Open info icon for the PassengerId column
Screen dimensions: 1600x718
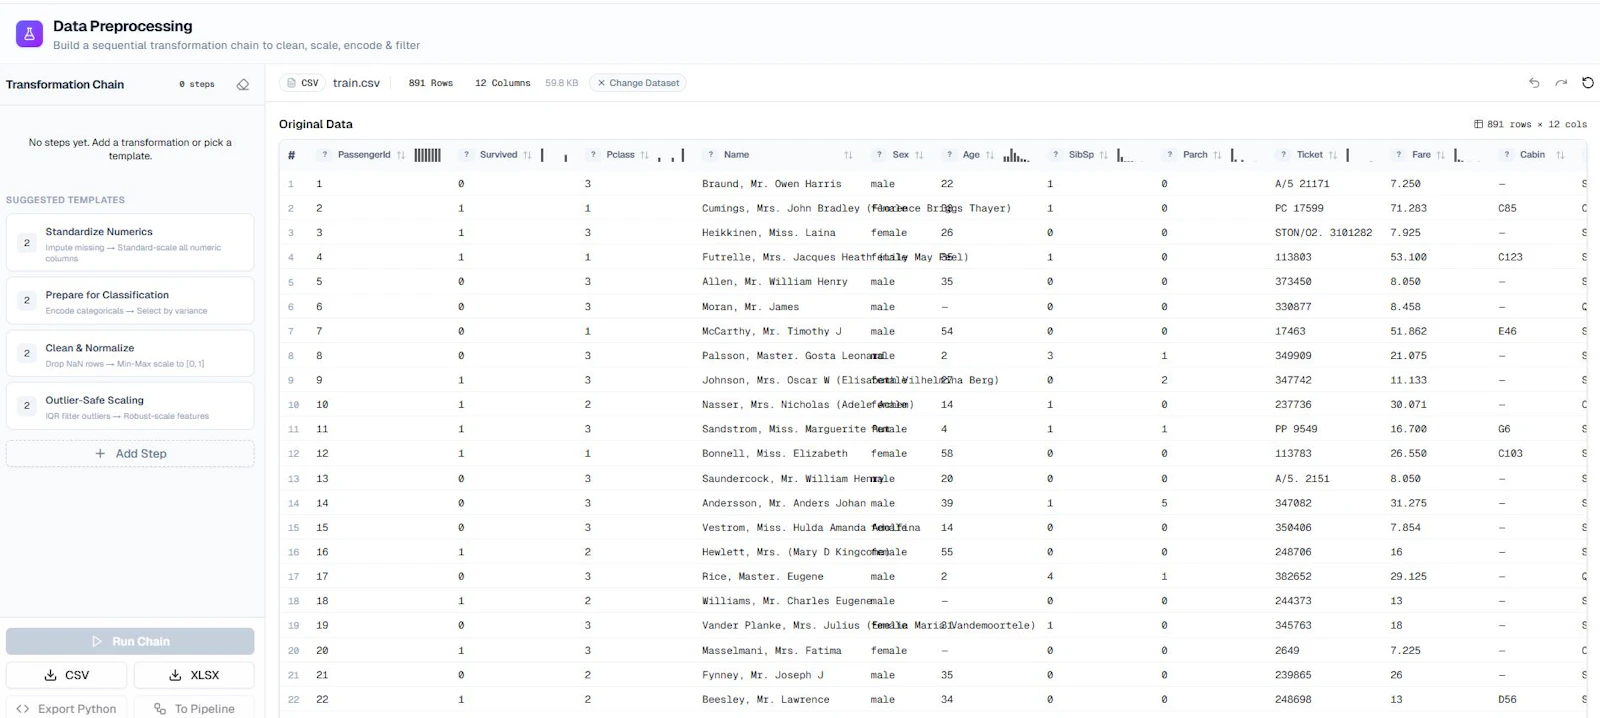324,155
